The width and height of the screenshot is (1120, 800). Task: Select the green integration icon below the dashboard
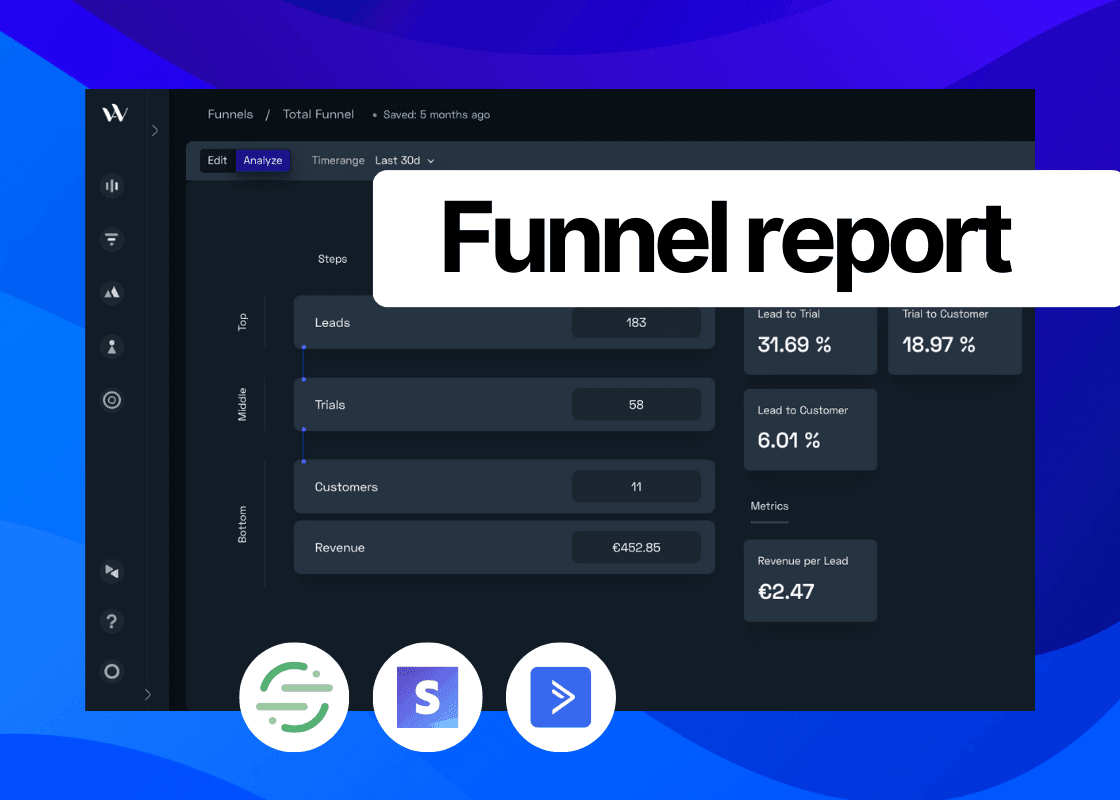click(x=294, y=697)
